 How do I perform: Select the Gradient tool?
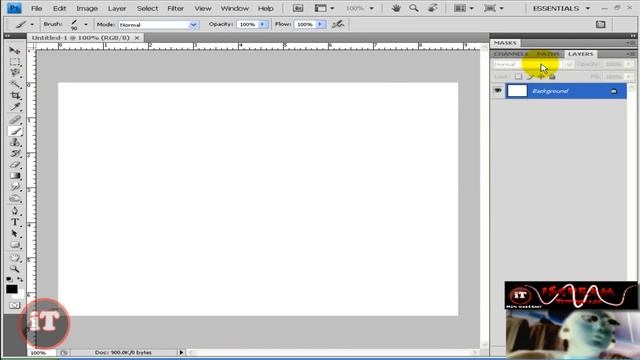click(x=15, y=176)
